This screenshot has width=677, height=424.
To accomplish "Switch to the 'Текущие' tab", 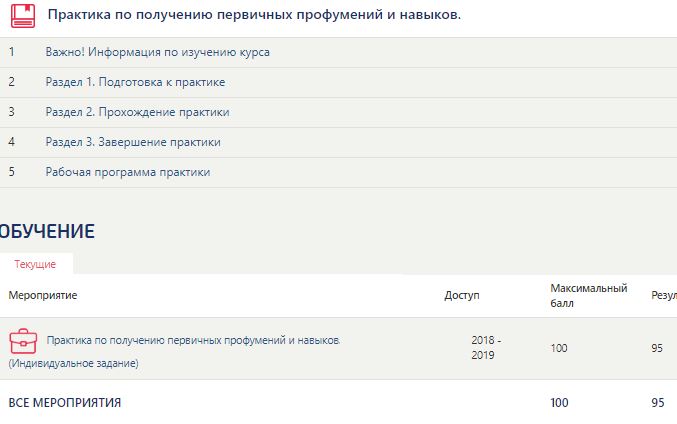I will point(35,264).
